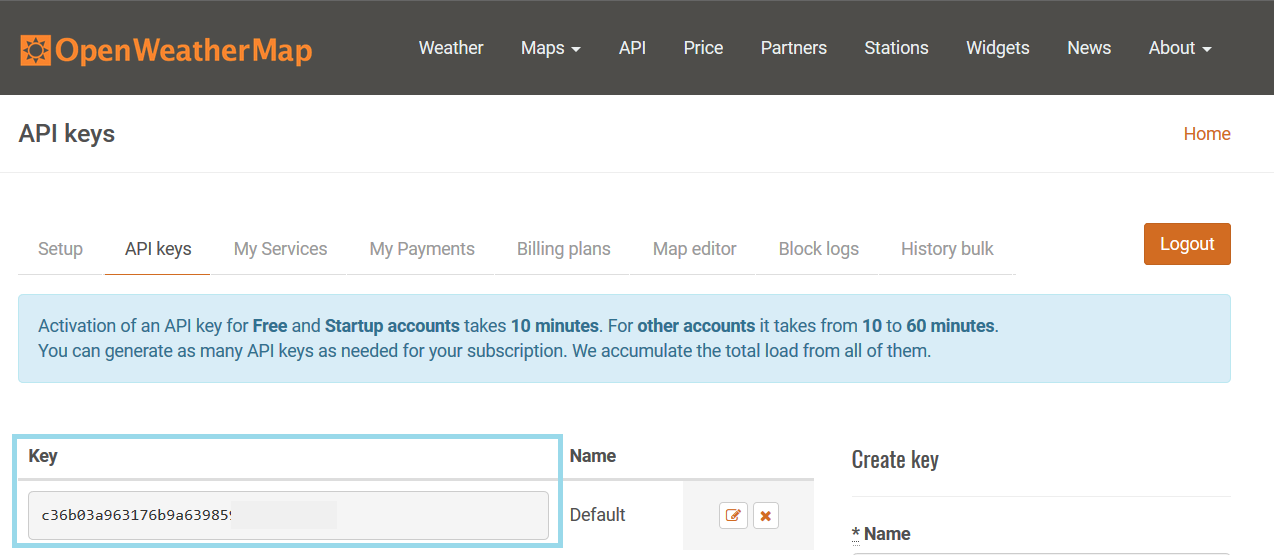Image resolution: width=1274 pixels, height=555 pixels.
Task: Click the Key column header
Action: [43, 456]
